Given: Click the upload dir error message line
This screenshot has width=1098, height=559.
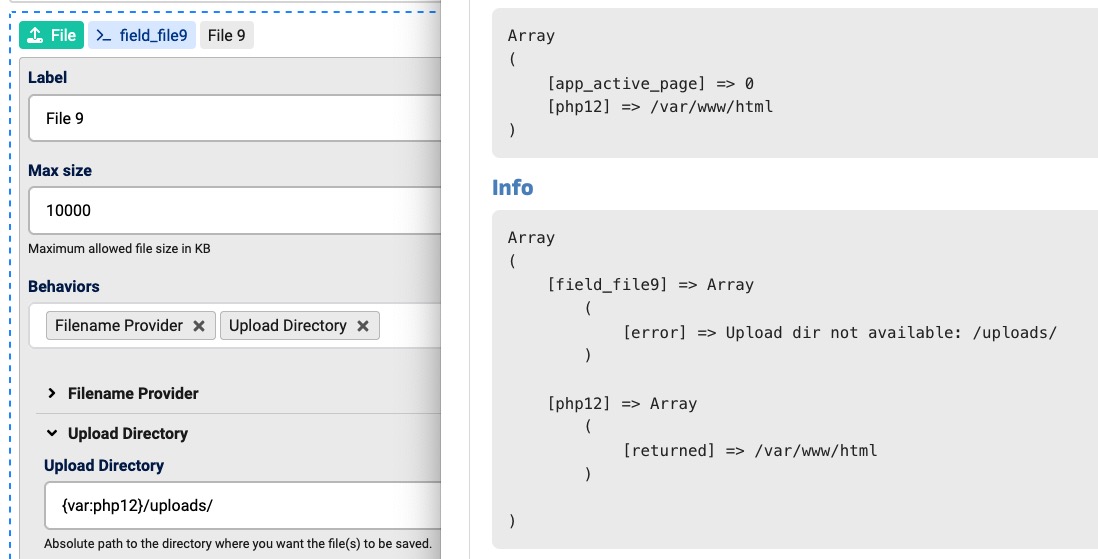Looking at the screenshot, I should [x=839, y=332].
